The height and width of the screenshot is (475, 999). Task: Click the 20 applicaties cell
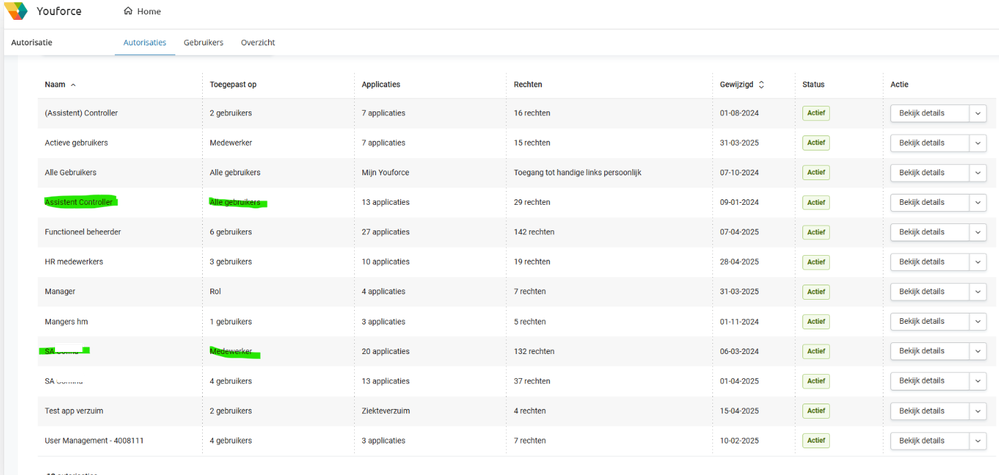click(385, 351)
